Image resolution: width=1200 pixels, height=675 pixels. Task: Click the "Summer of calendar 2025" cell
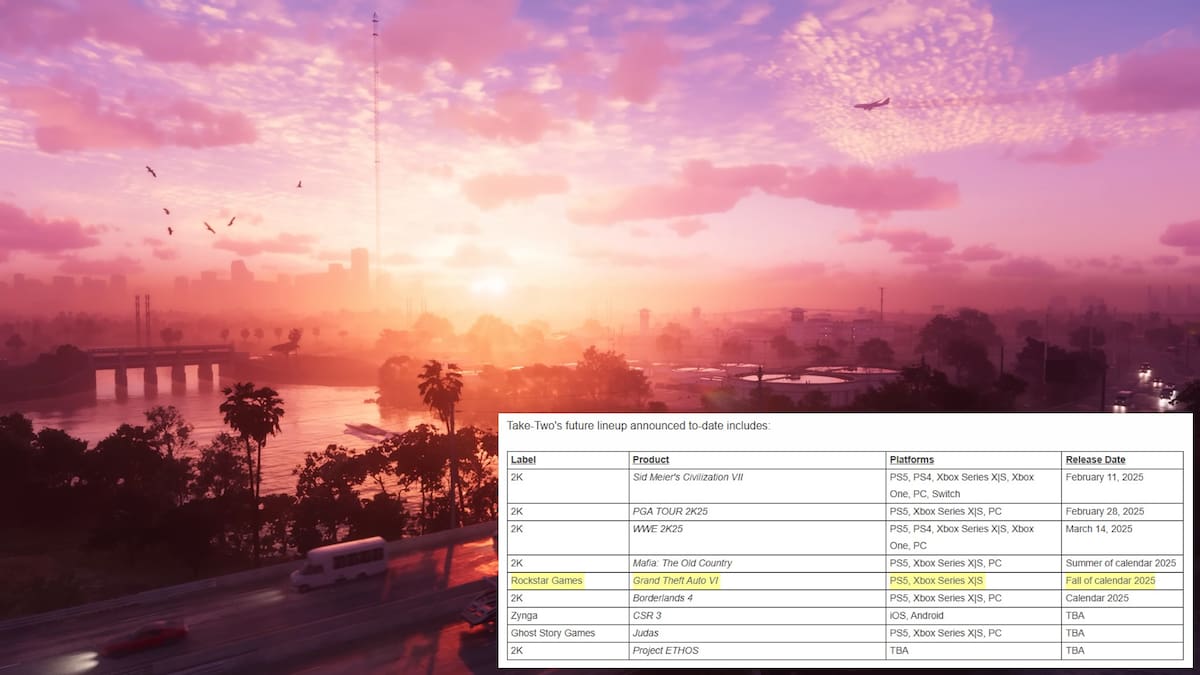[x=1123, y=563]
